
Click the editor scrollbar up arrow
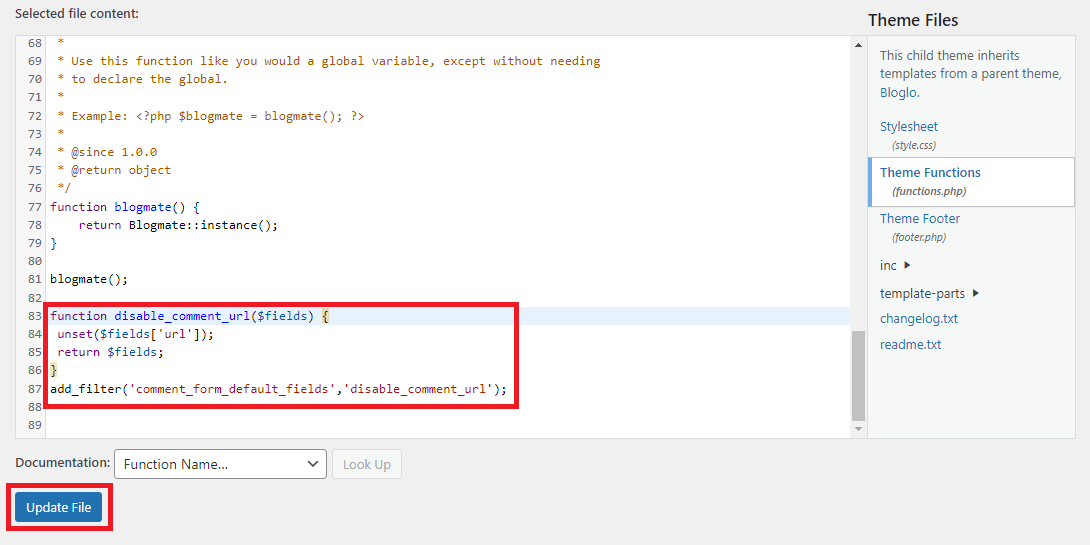pos(859,44)
